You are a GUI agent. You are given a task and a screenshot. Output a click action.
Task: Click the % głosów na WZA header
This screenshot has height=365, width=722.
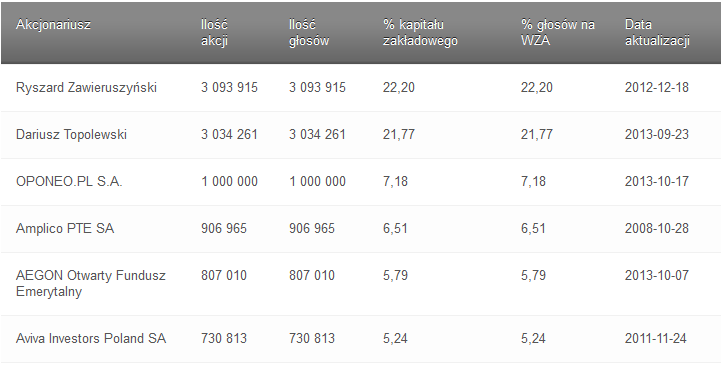click(x=558, y=33)
